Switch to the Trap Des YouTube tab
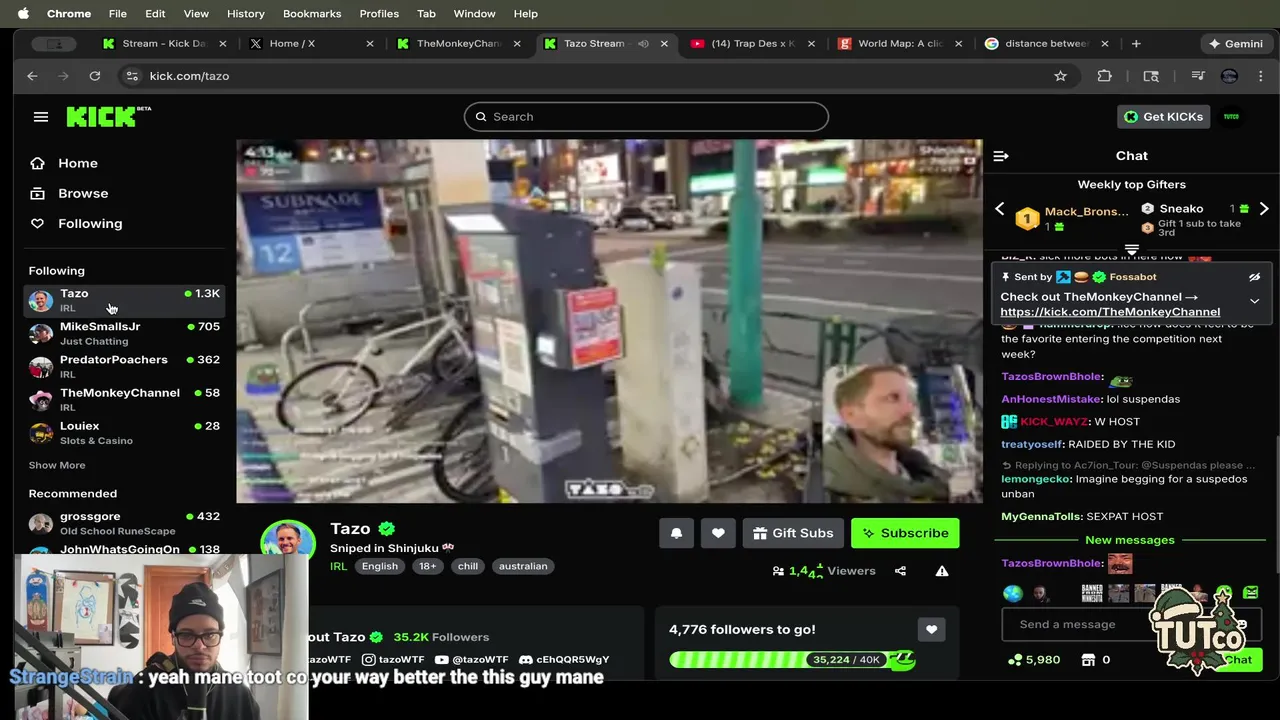This screenshot has height=720, width=1280. tap(752, 44)
